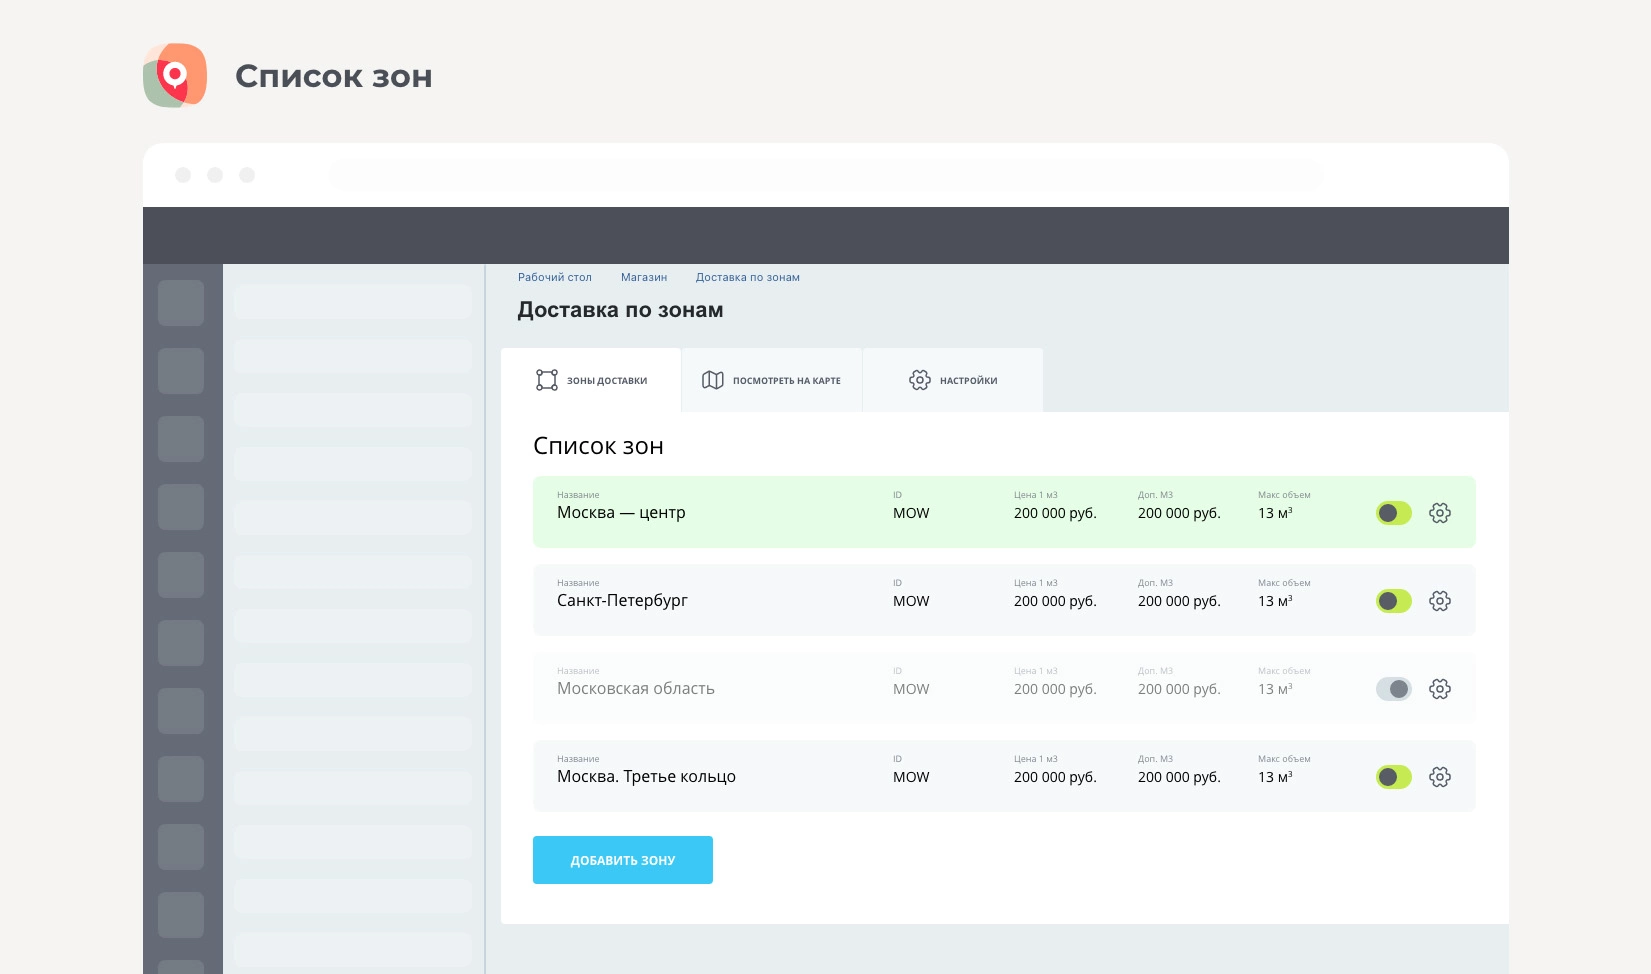Click the location pin app logo
This screenshot has width=1651, height=974.
pos(175,75)
